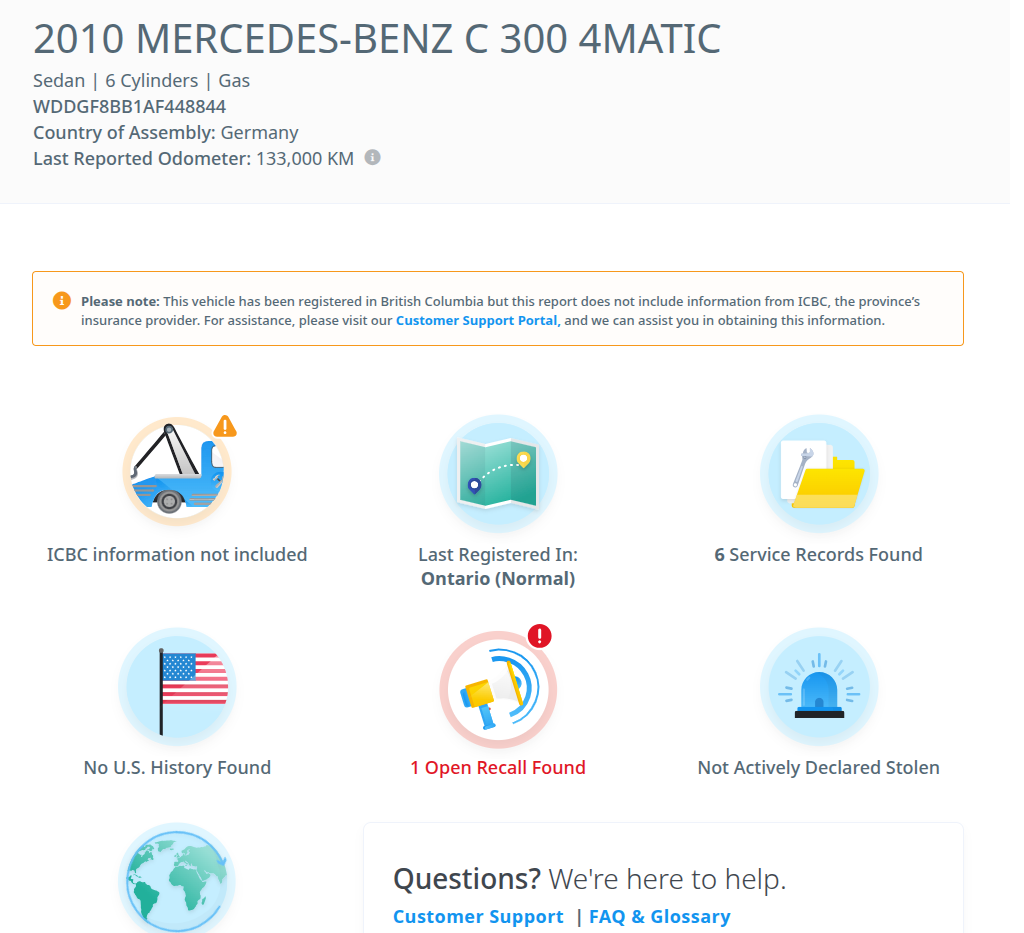Image resolution: width=1024 pixels, height=933 pixels.
Task: Click the U.S. flag history icon
Action: [177, 686]
